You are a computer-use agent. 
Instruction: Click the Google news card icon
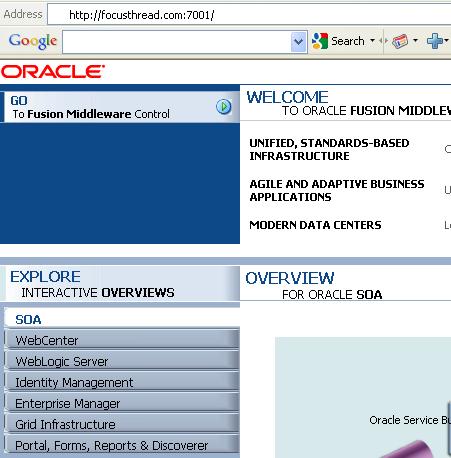400,41
